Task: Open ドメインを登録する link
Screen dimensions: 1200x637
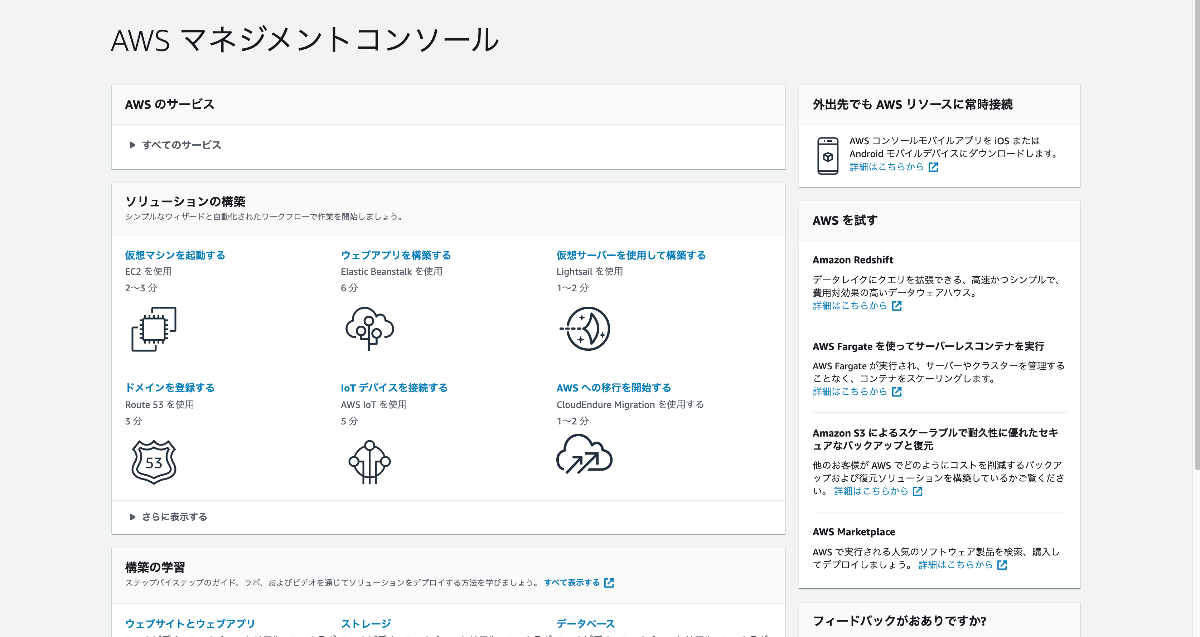Action: pos(170,387)
